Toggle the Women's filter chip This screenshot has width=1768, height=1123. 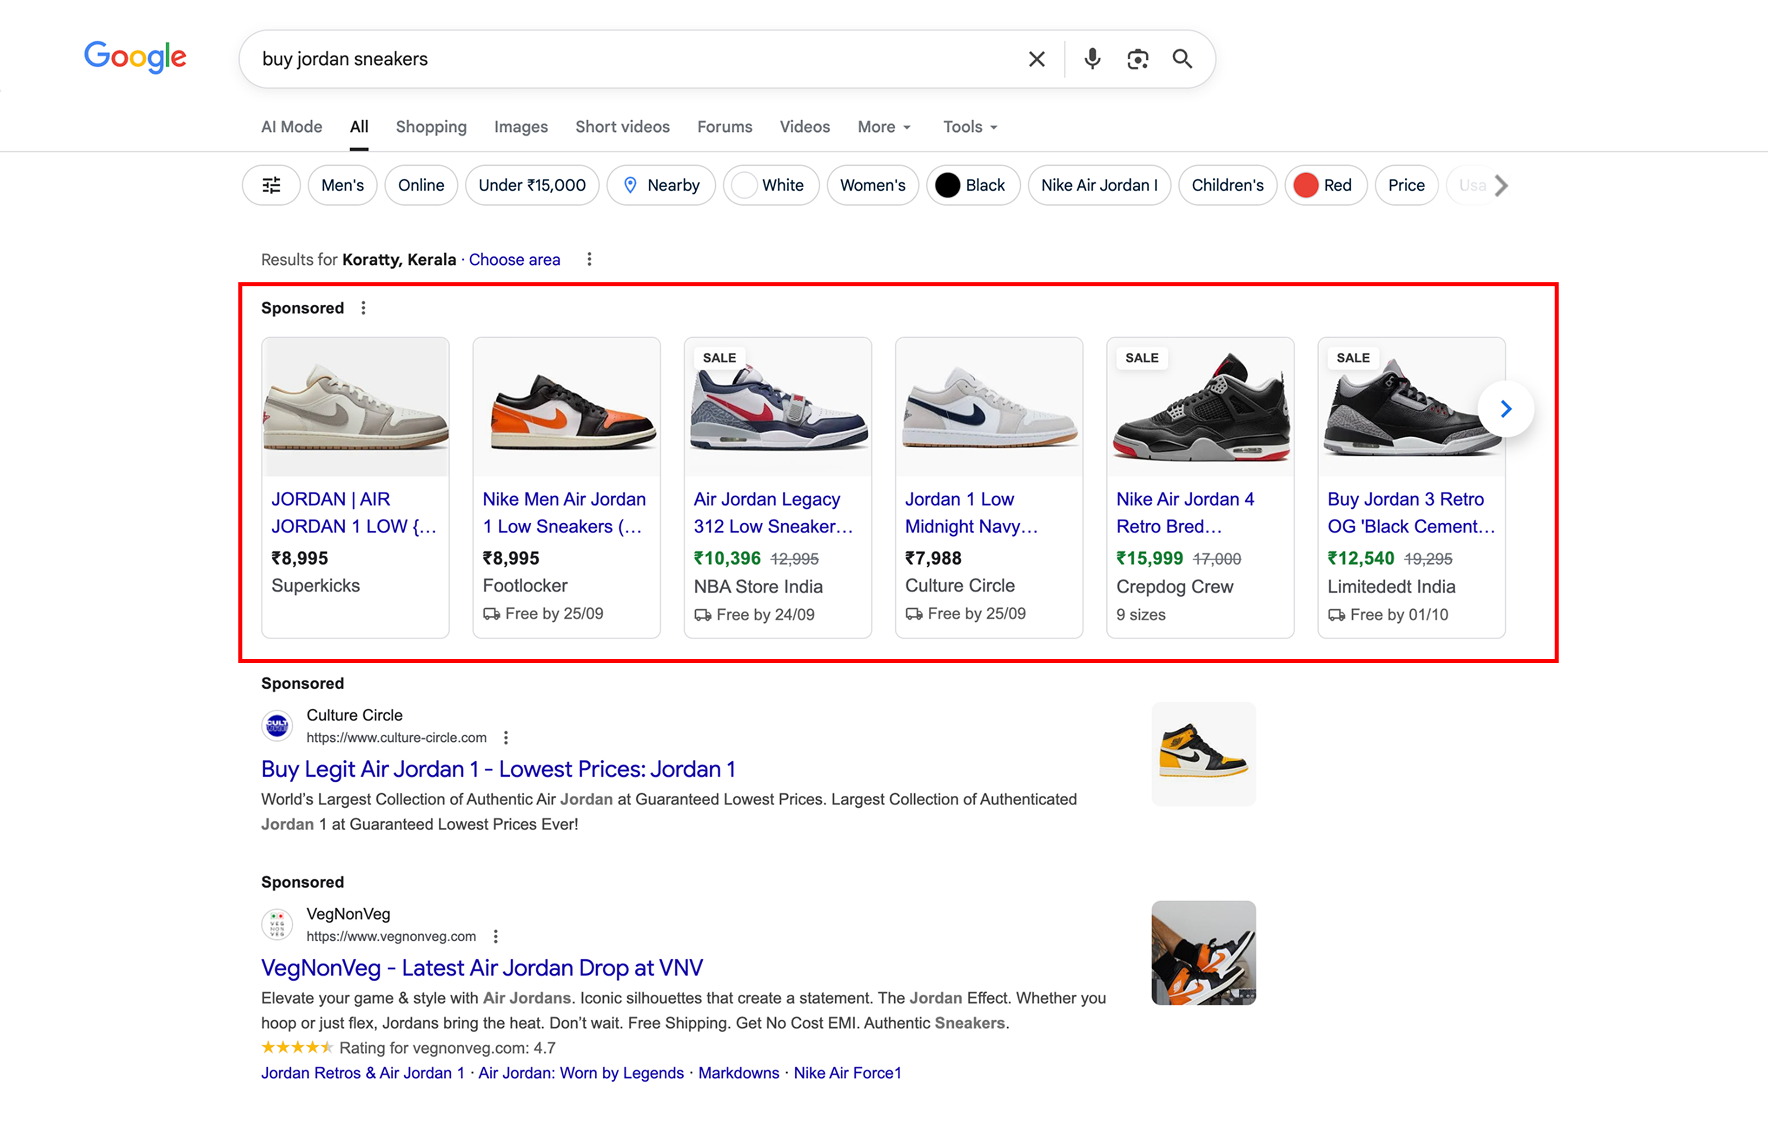point(873,185)
